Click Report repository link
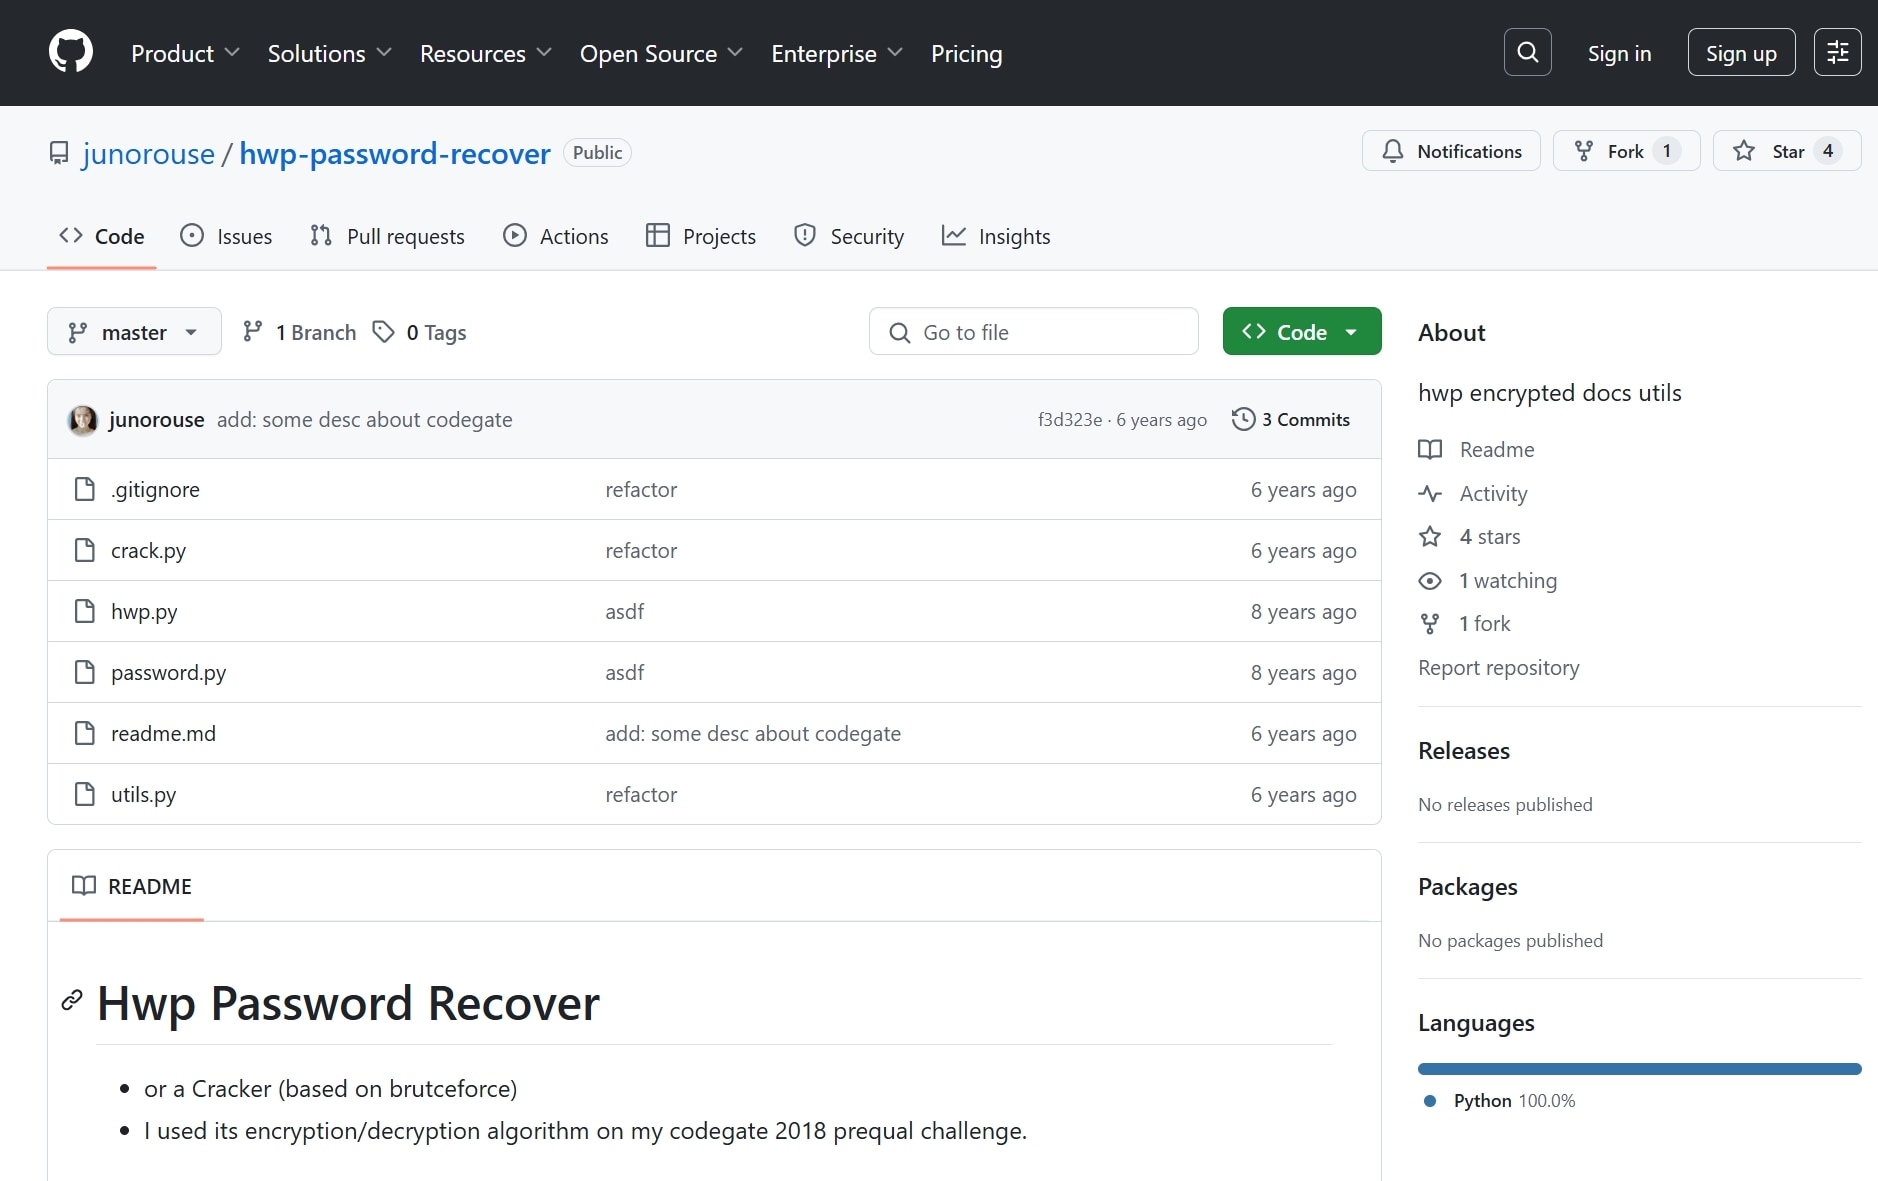Screen dimensions: 1878x1181 [x=1498, y=667]
